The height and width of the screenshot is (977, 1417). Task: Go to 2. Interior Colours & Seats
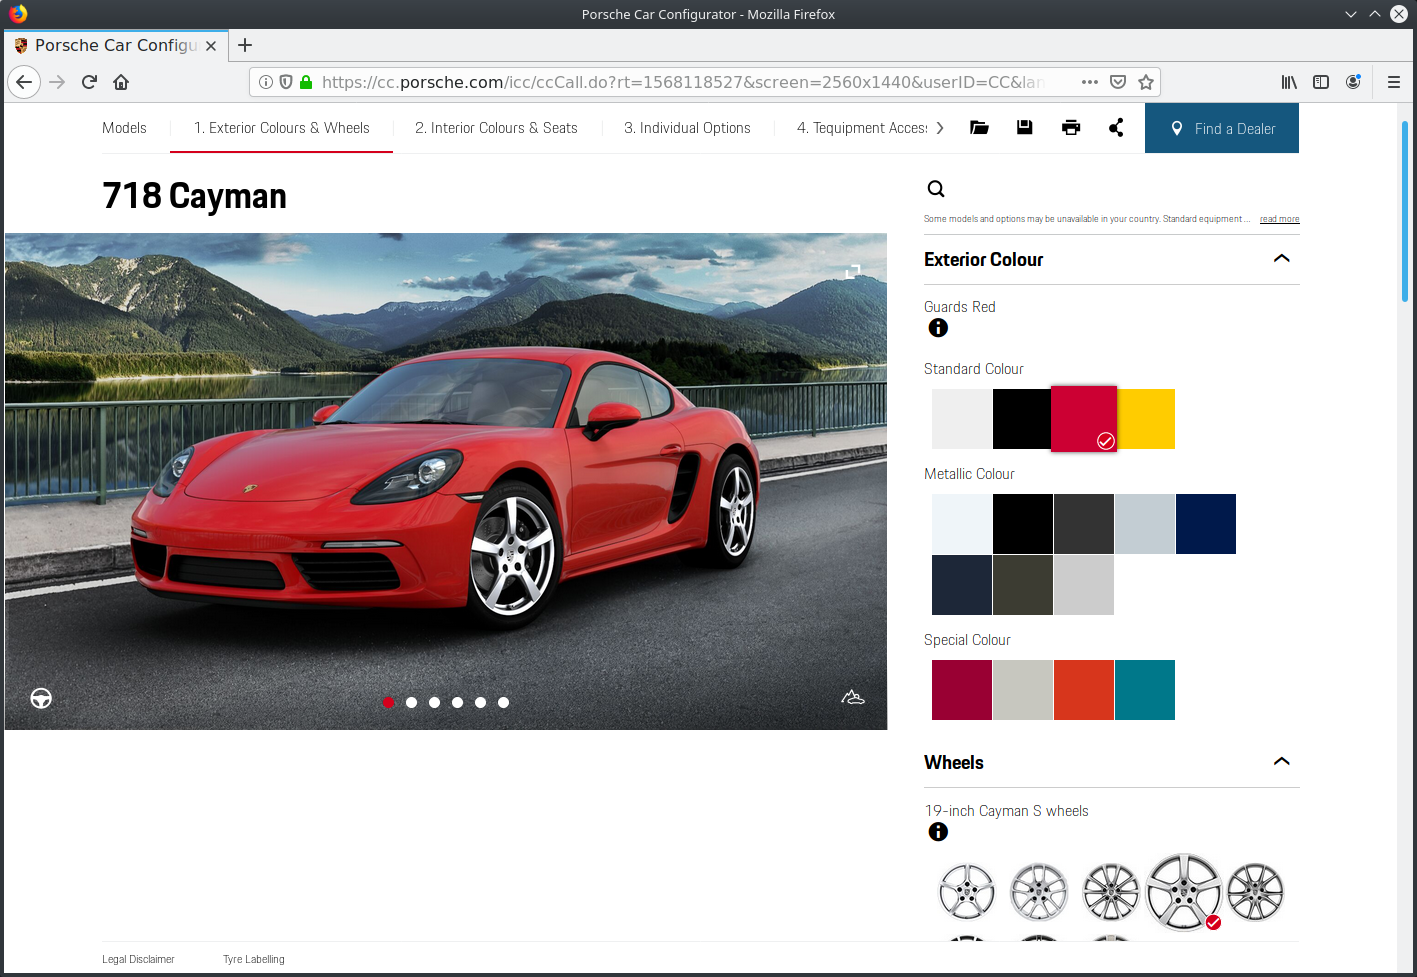[496, 128]
